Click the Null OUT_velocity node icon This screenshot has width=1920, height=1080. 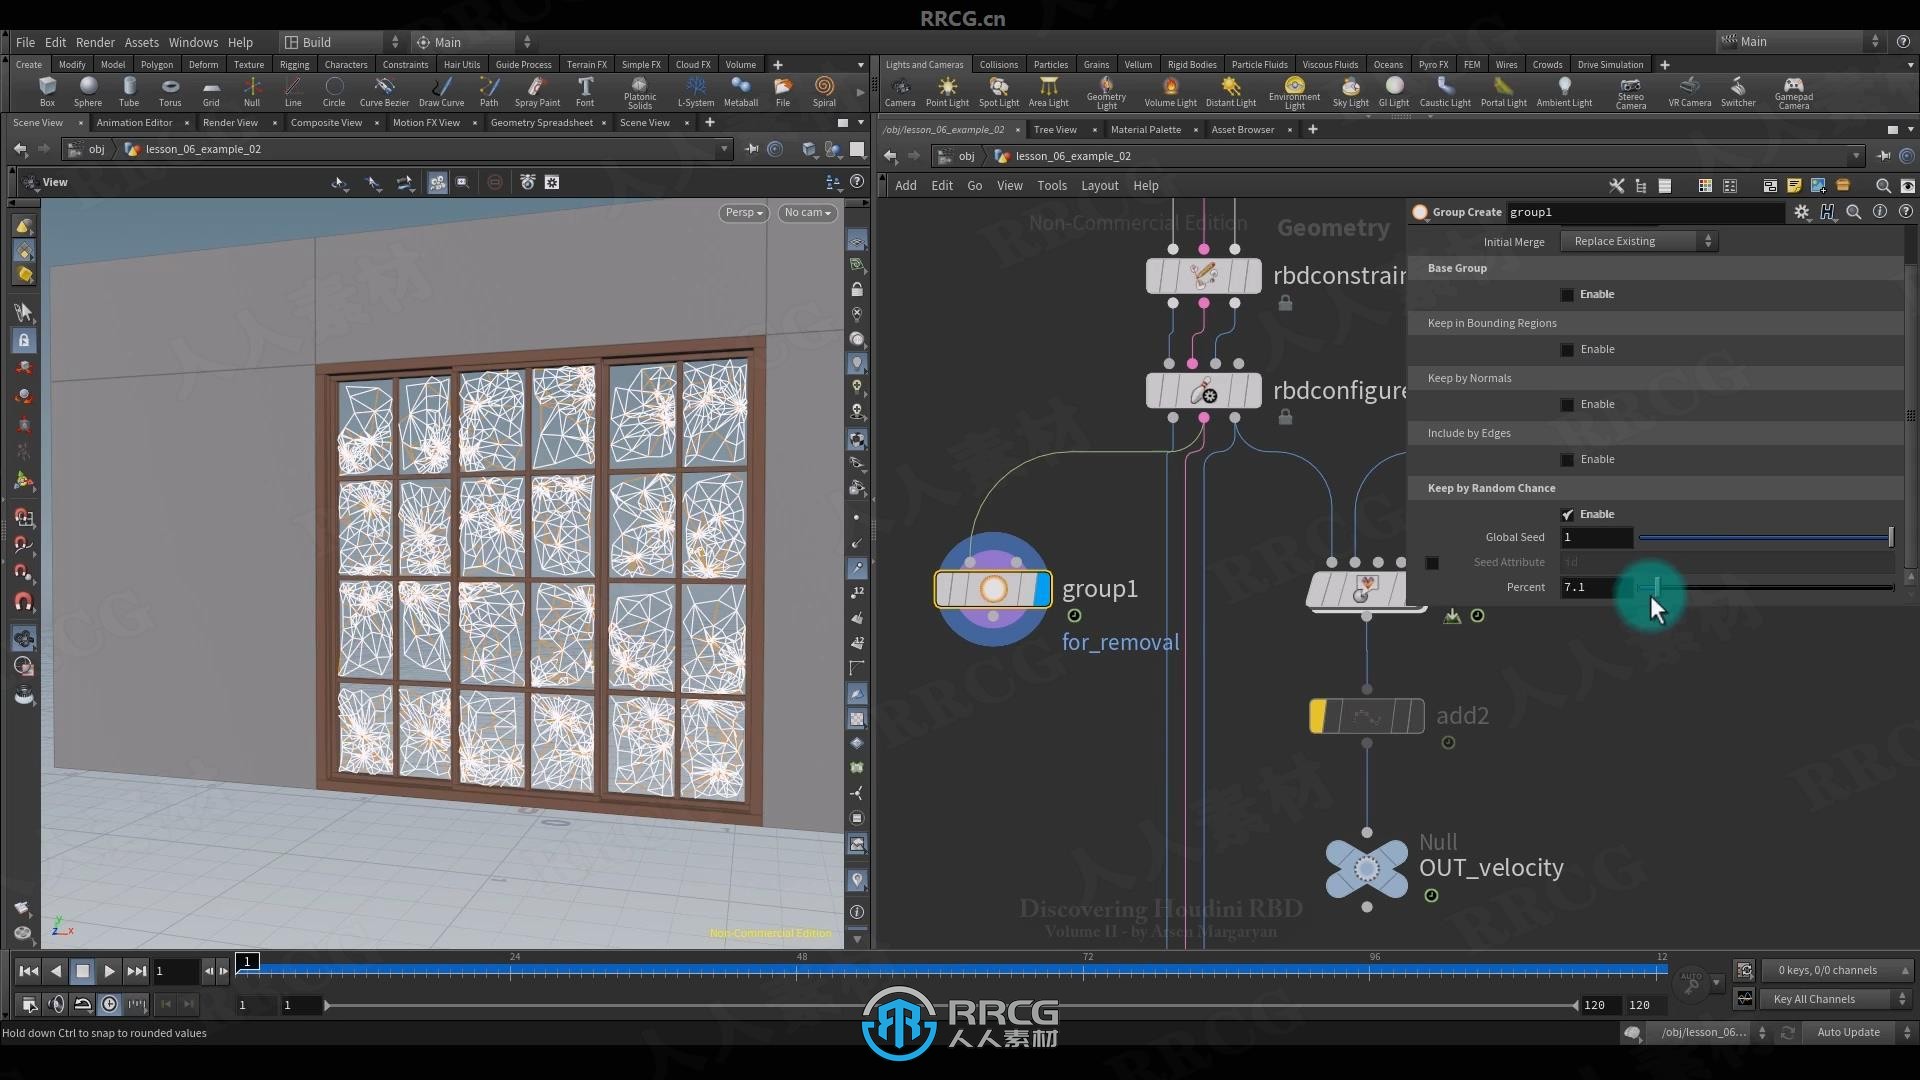[1365, 865]
